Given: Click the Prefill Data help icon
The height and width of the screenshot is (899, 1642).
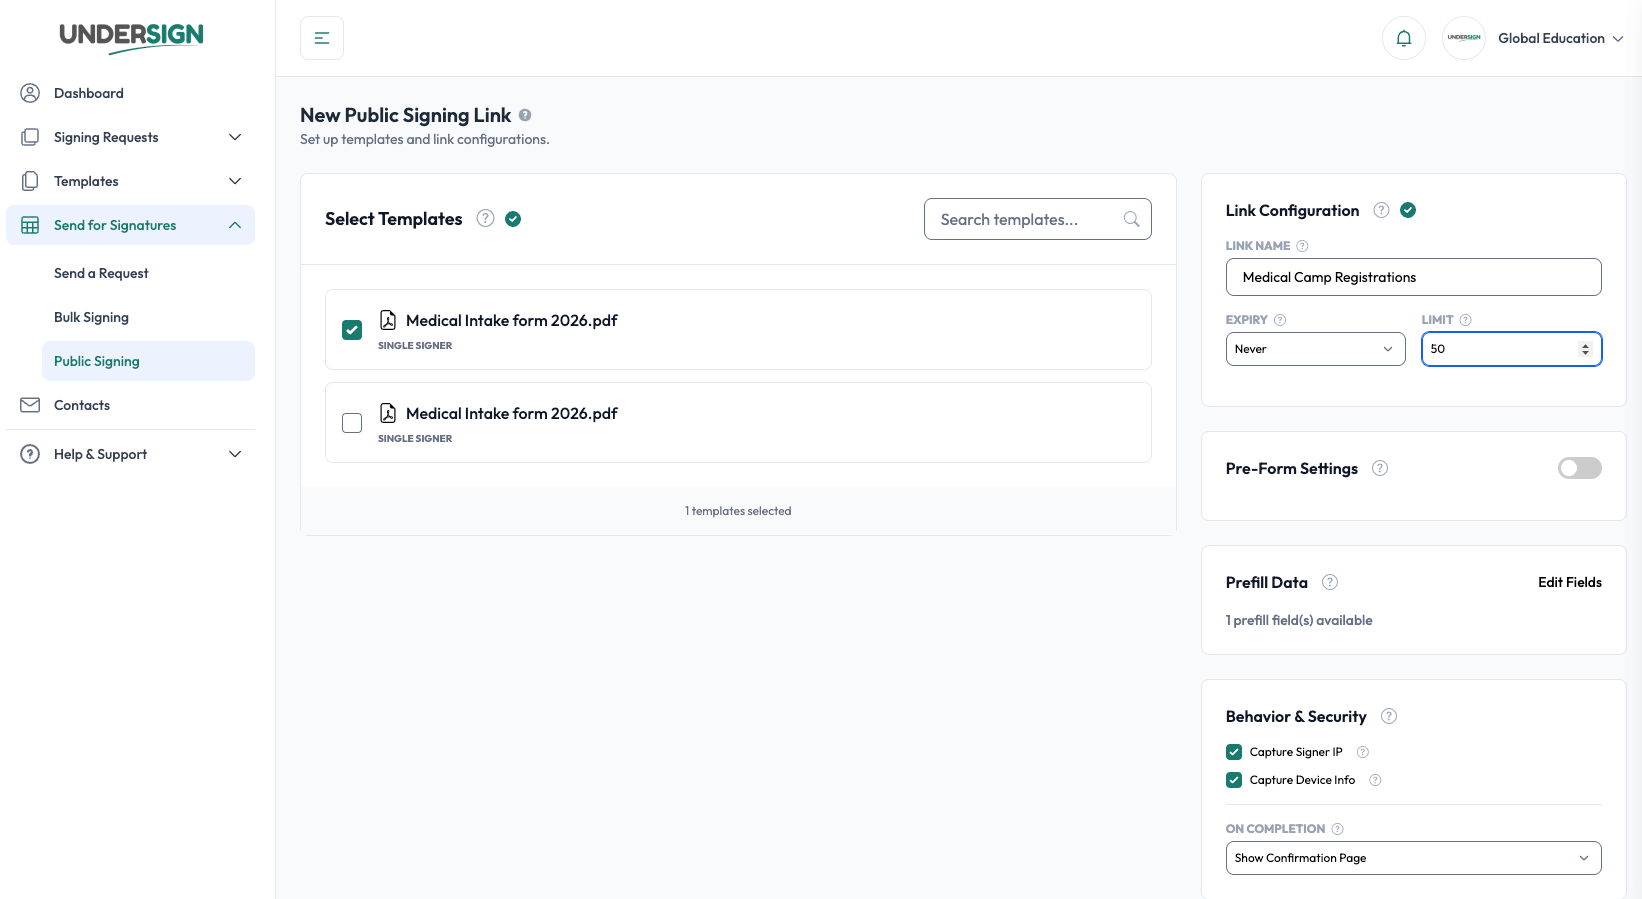Looking at the screenshot, I should (x=1330, y=582).
